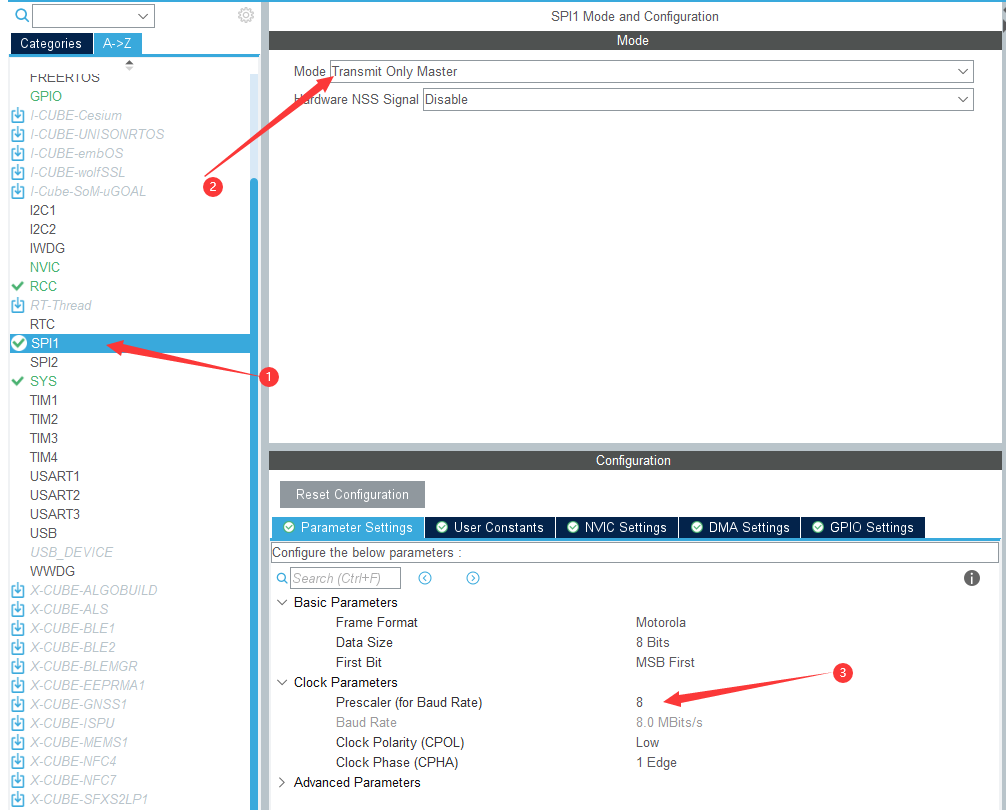Select SYS in the peripheral list
Screen dimensions: 1006x810
click(44, 381)
